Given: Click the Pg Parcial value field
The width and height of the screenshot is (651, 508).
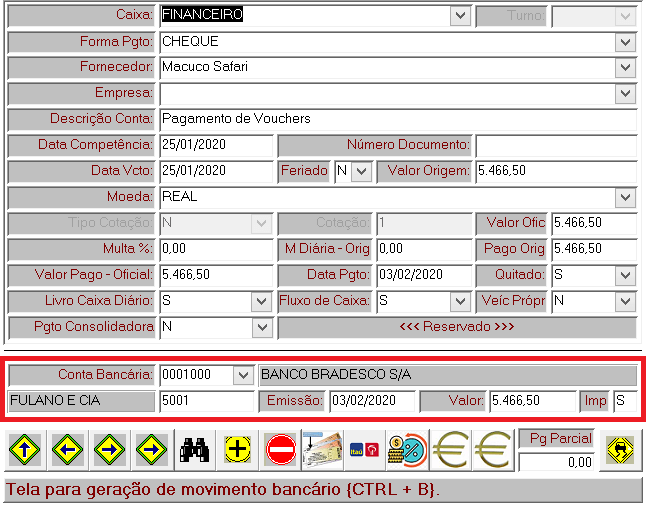Looking at the screenshot, I should pos(557,462).
